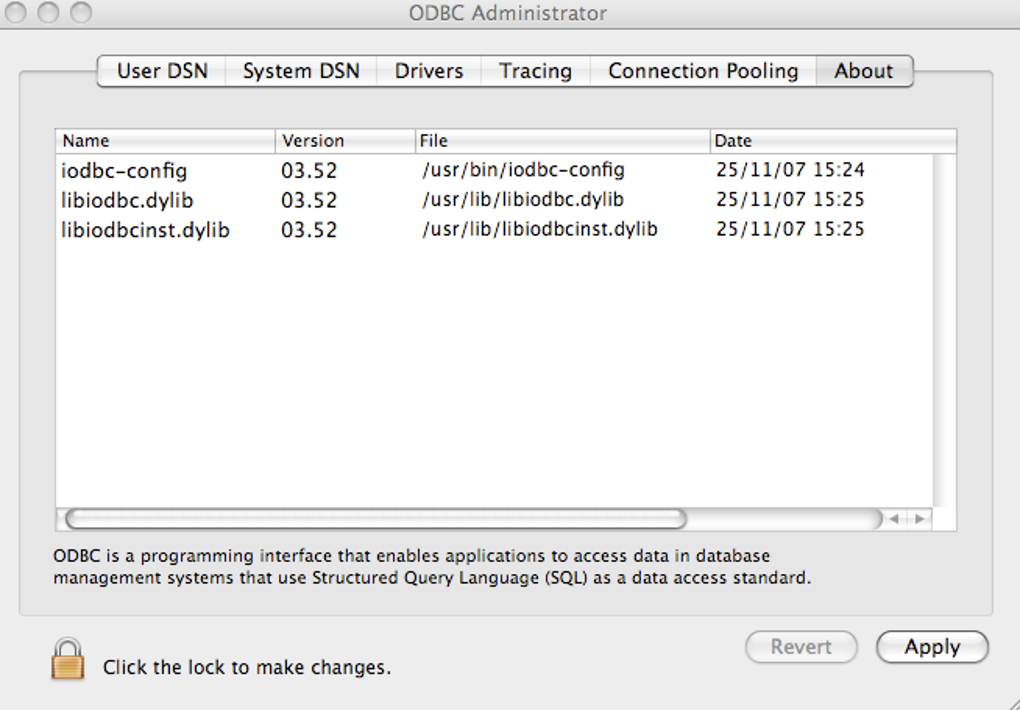Select the libiodbcinst.dylib row
Viewport: 1020px width, 710px height.
click(x=145, y=230)
